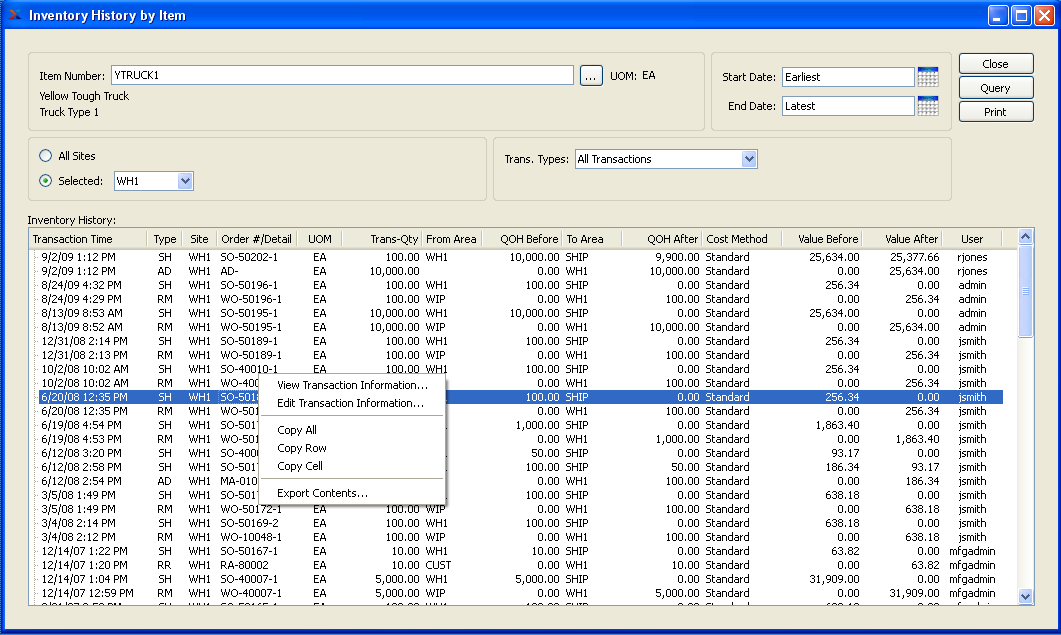Minimize the Inventory History window
The height and width of the screenshot is (635, 1061).
coord(998,16)
